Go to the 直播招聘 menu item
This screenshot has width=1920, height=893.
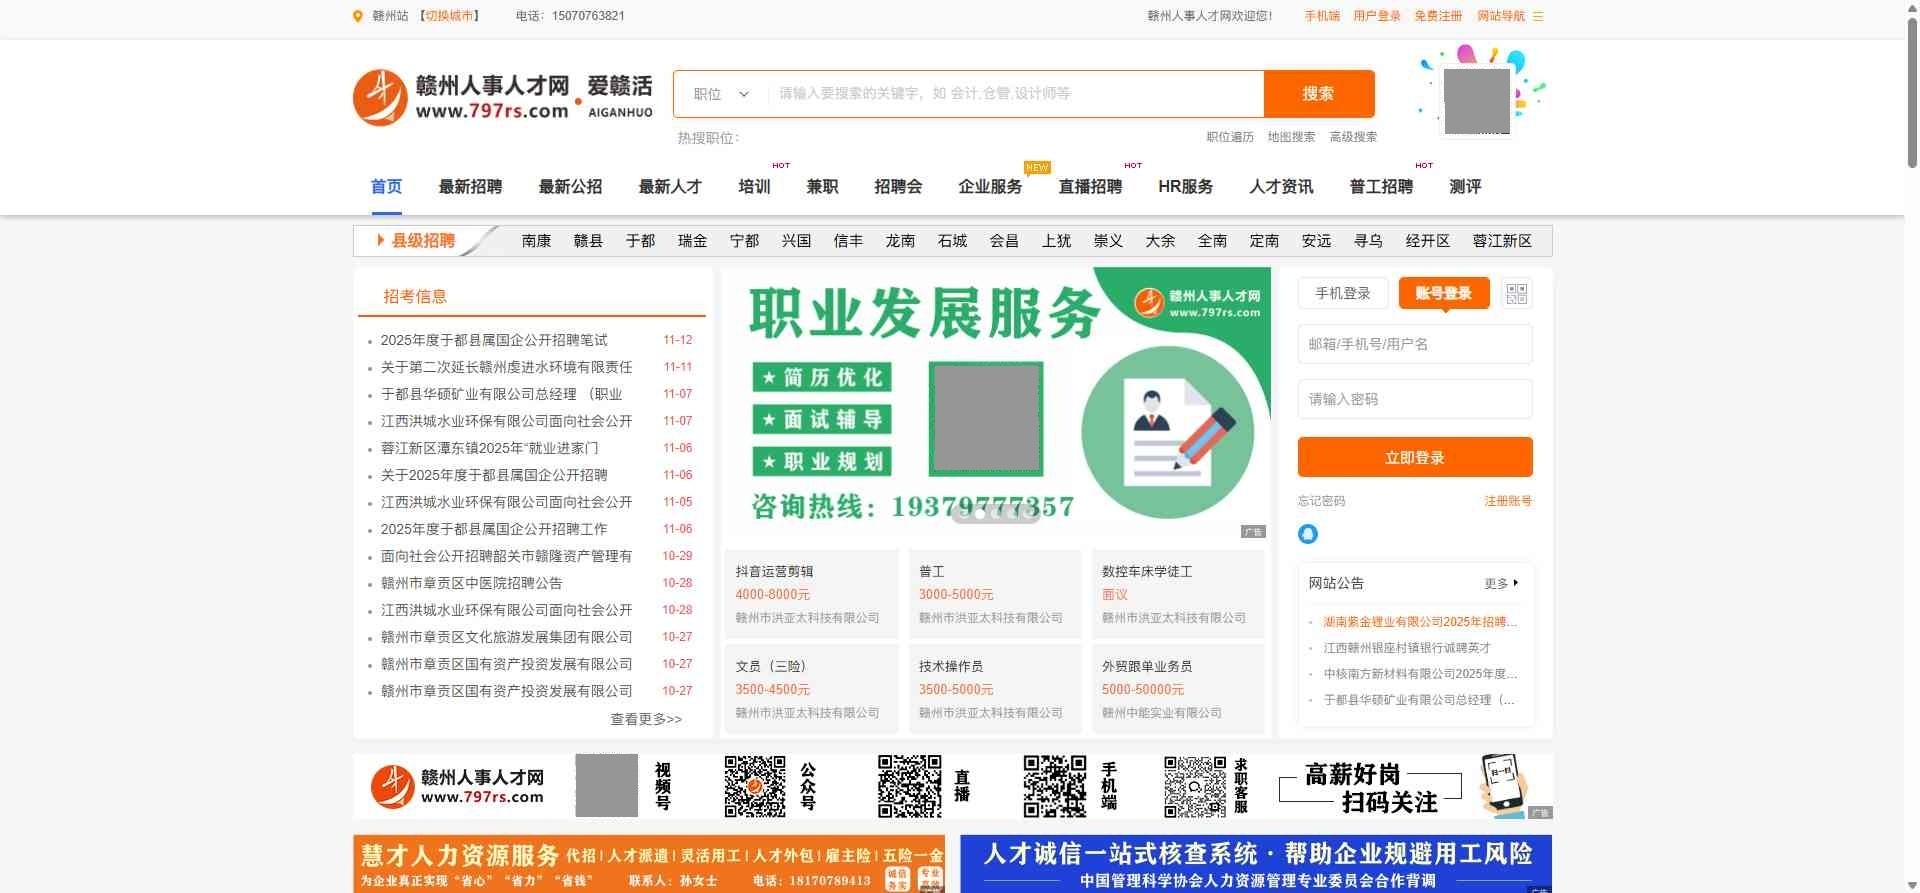click(x=1090, y=187)
